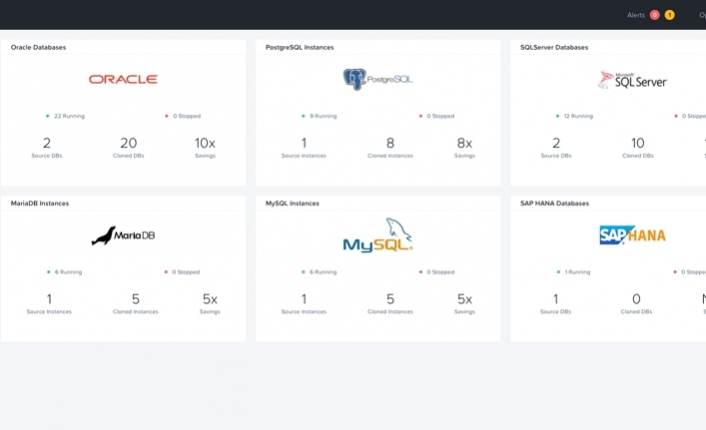Viewport: 706px width, 430px height.
Task: Click SQL Server's 12 Running status
Action: point(575,116)
